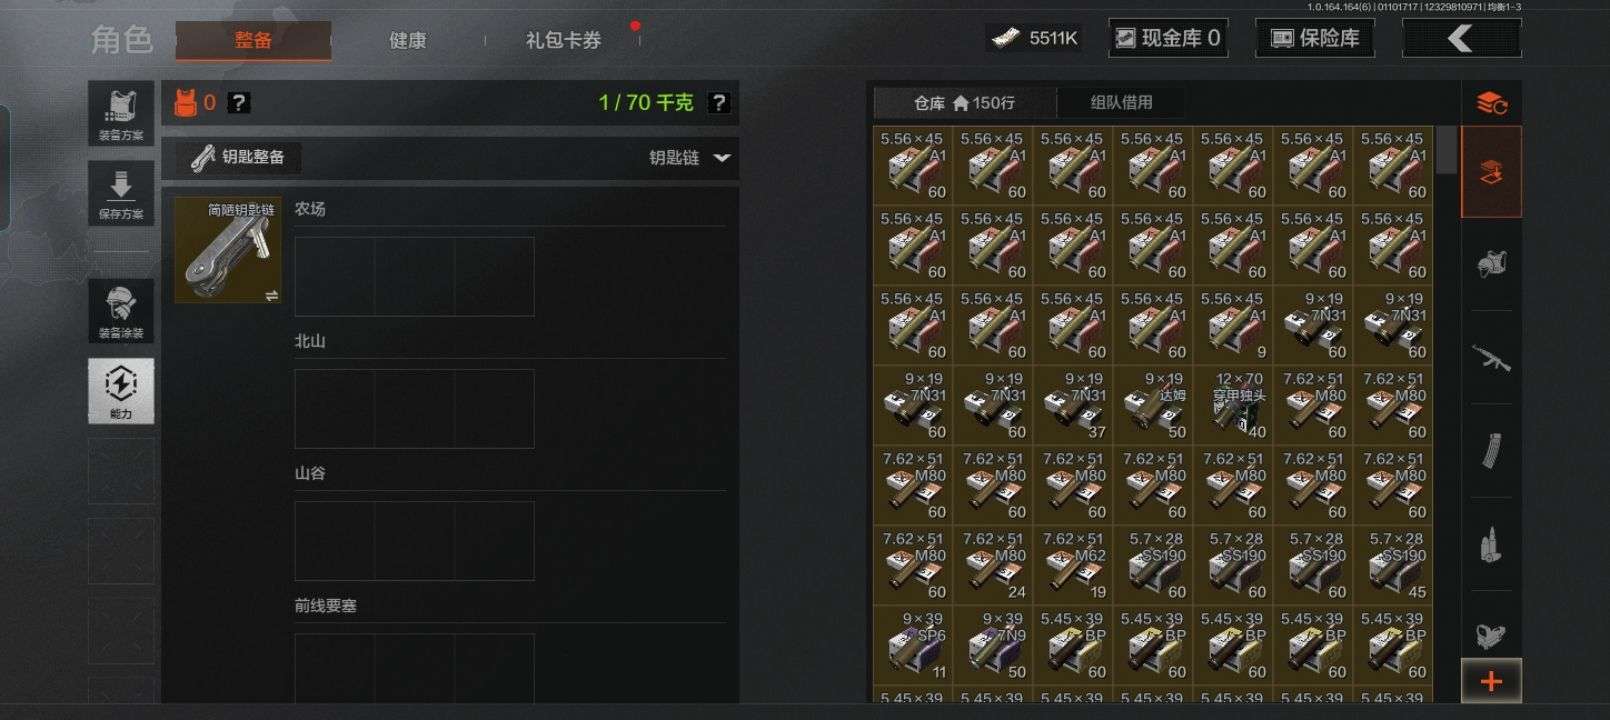The image size is (1610, 720).
Task: Open the 装备涂装 skin icon
Action: pos(121,311)
